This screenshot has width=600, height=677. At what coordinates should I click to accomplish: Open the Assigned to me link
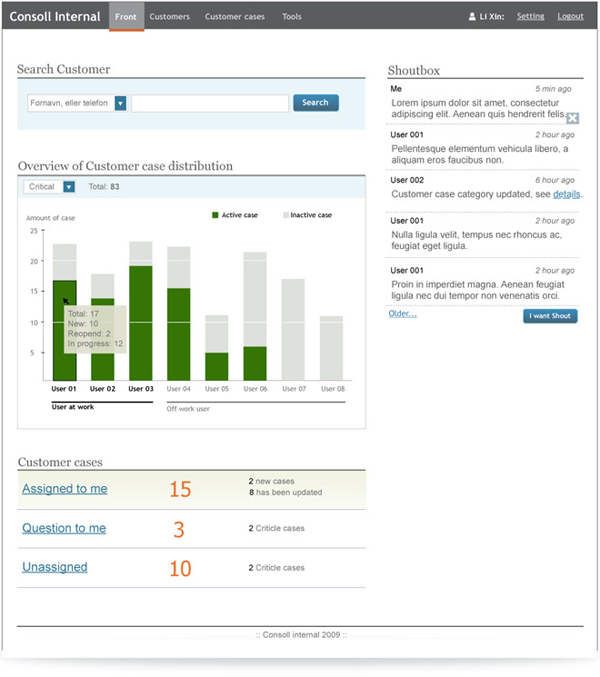click(65, 489)
